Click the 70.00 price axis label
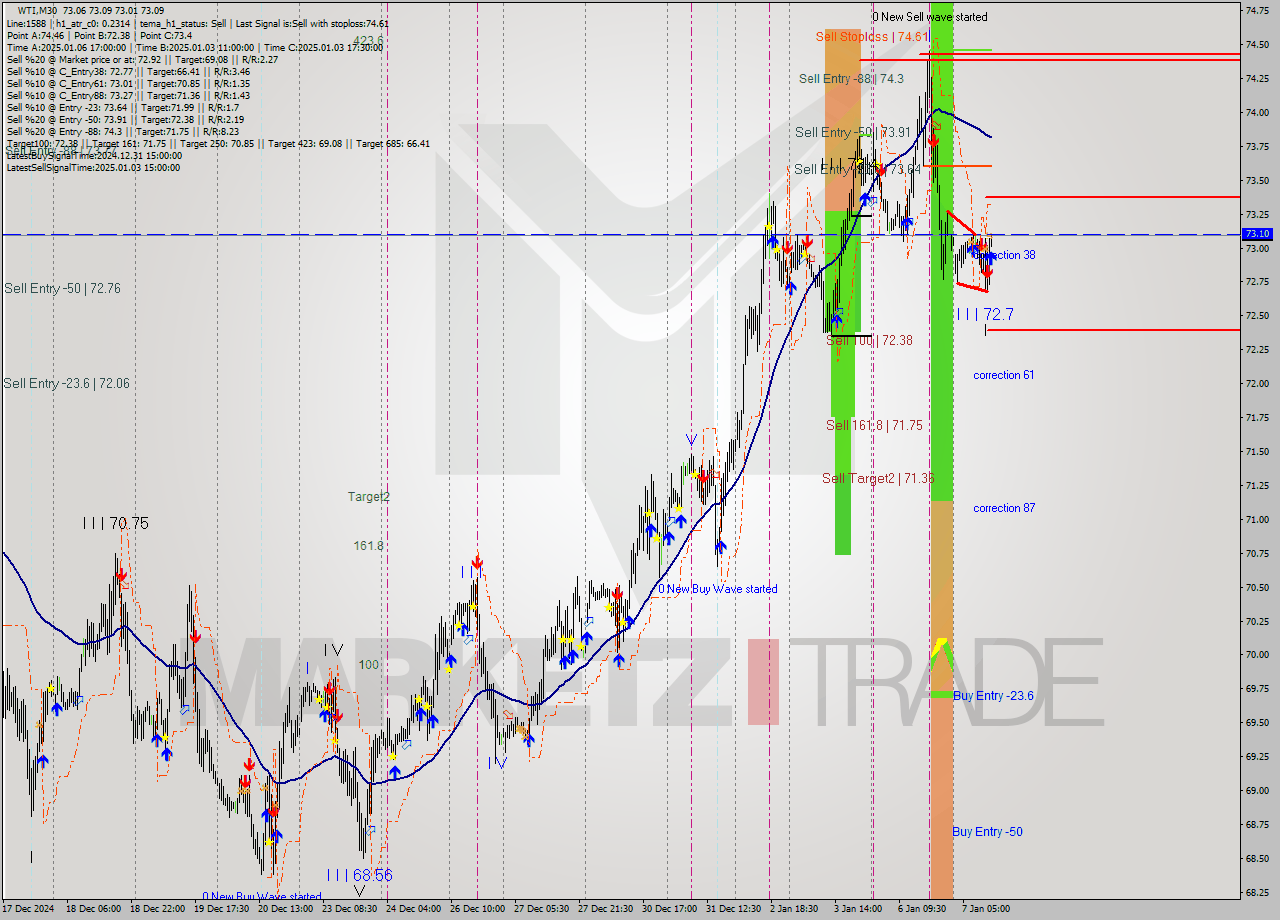 [1257, 655]
